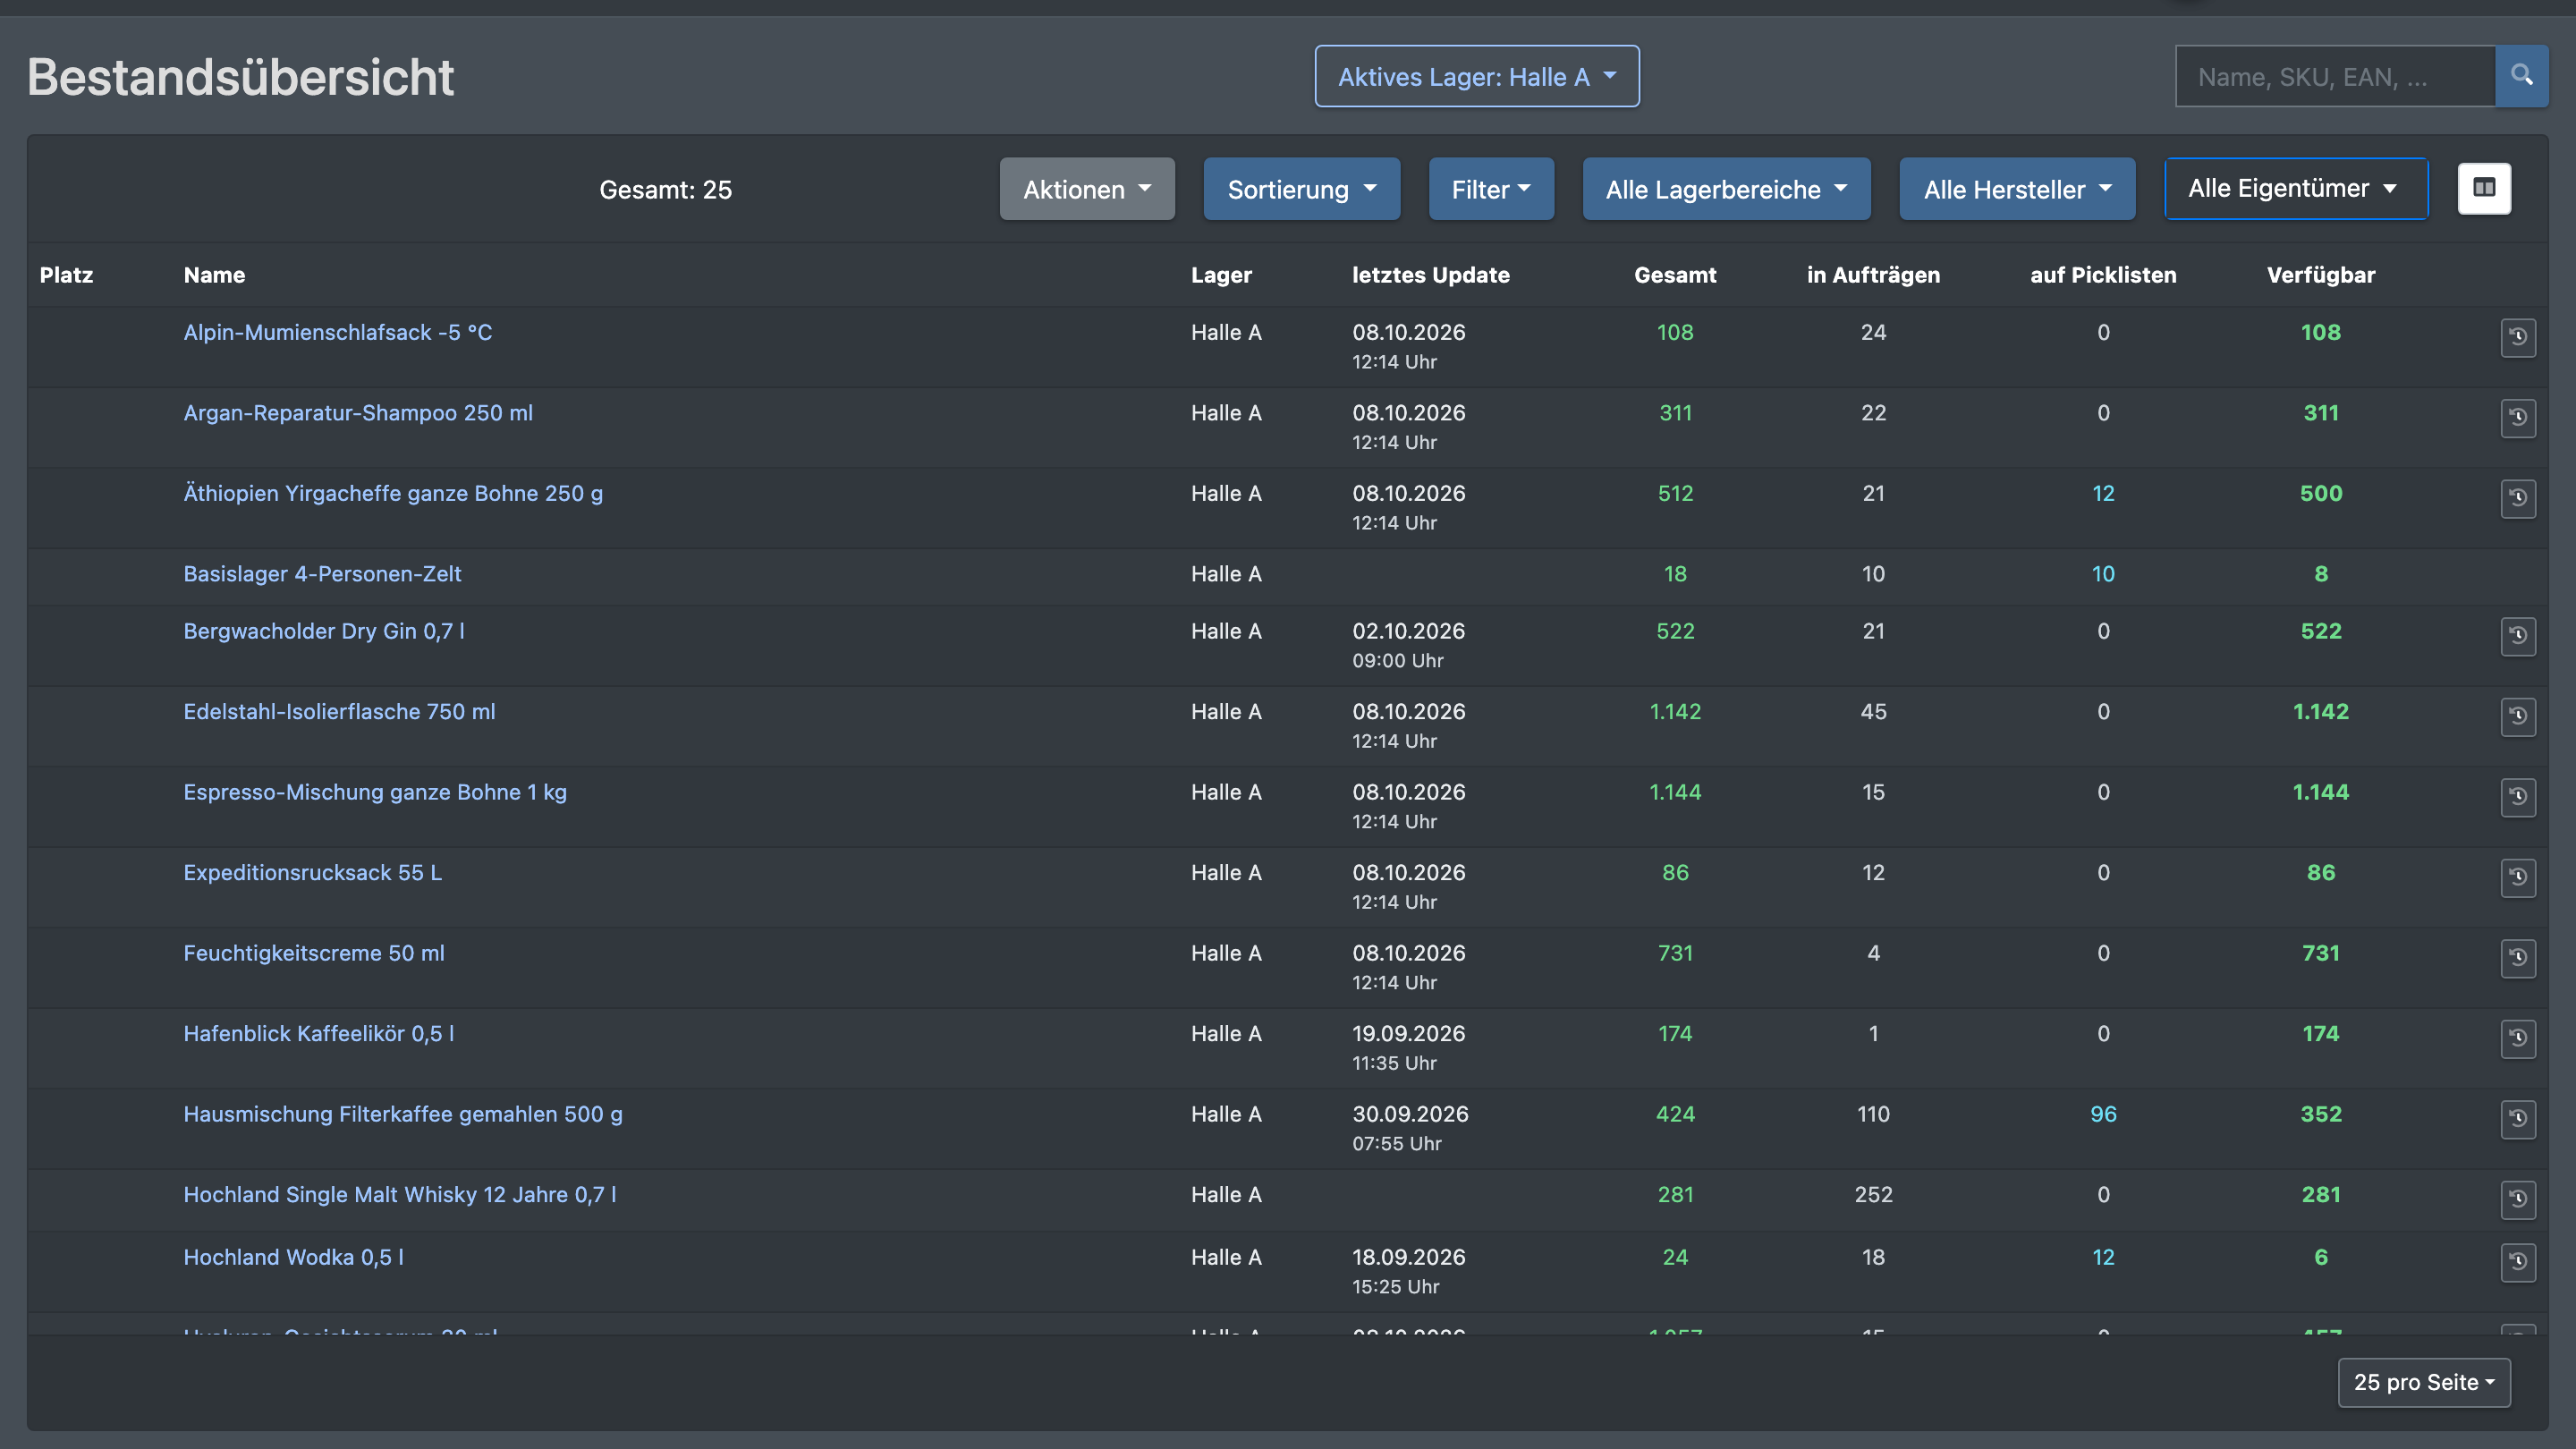Open Alpin-Mumienschlafsack -5 °C product link
The image size is (2576, 1449).
[337, 332]
